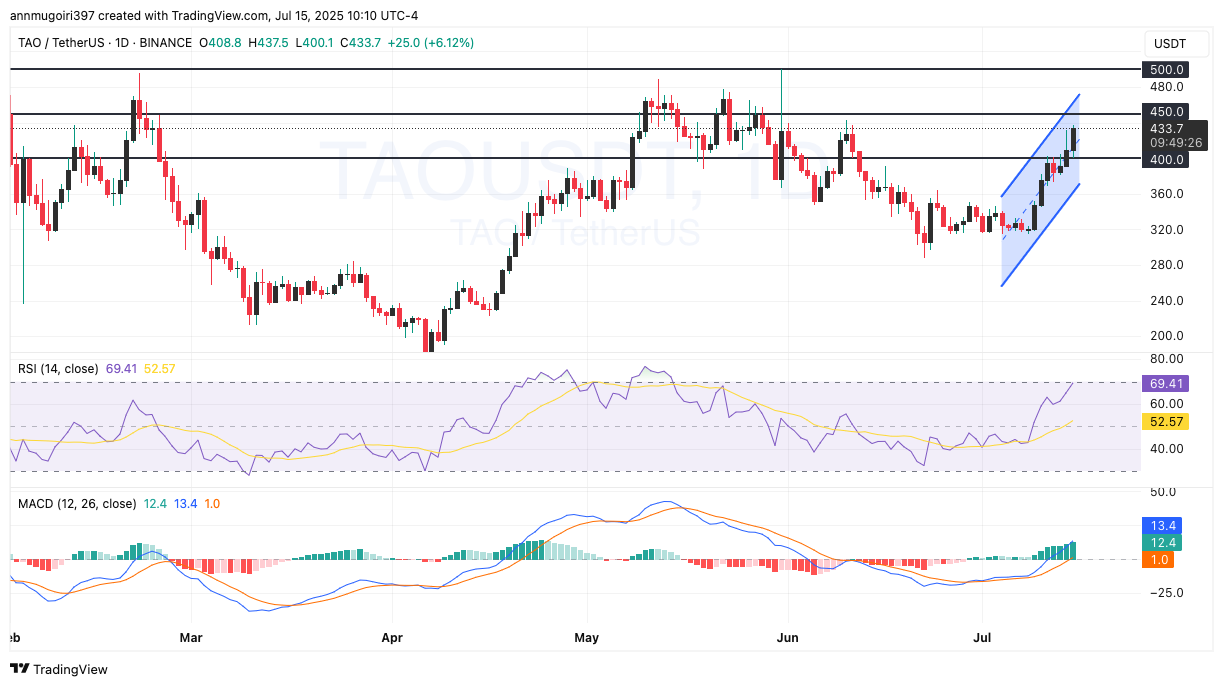Click the 200.0 price axis tick
The height and width of the screenshot is (686, 1223).
tap(1167, 335)
